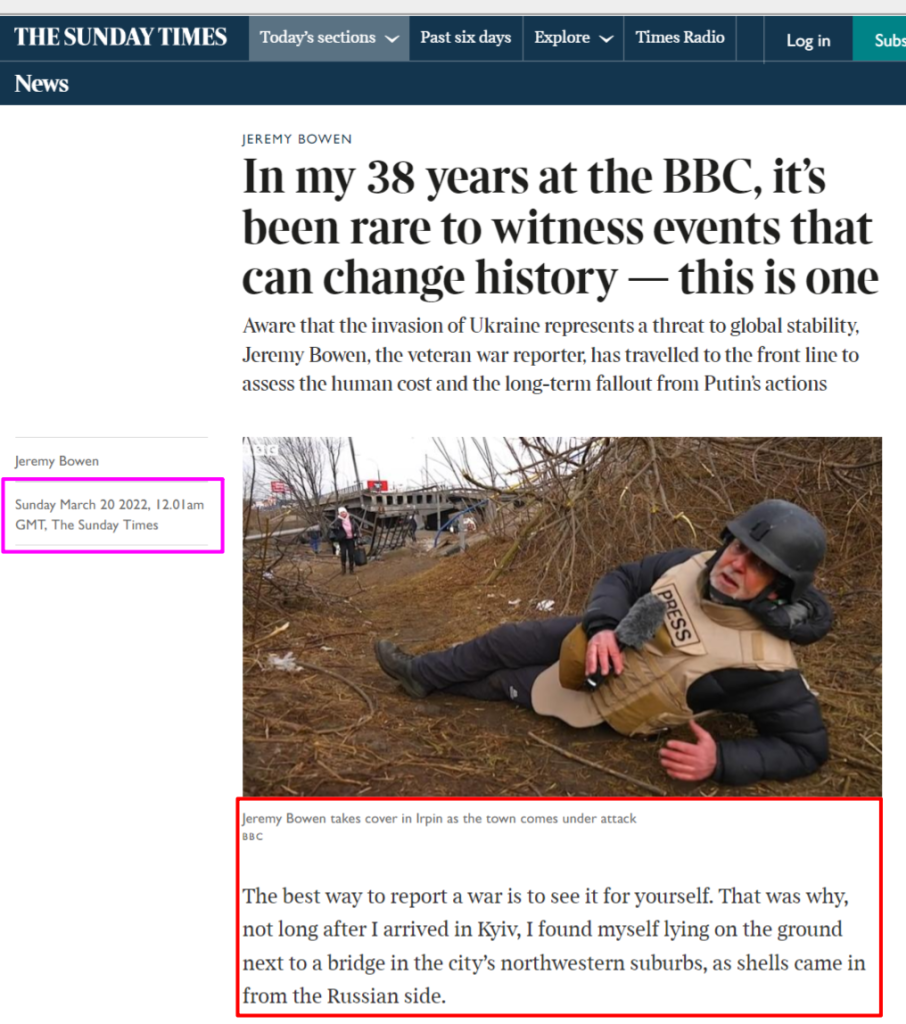The width and height of the screenshot is (906, 1024).
Task: Expand the Today's sections dropdown chevron
Action: tap(392, 39)
